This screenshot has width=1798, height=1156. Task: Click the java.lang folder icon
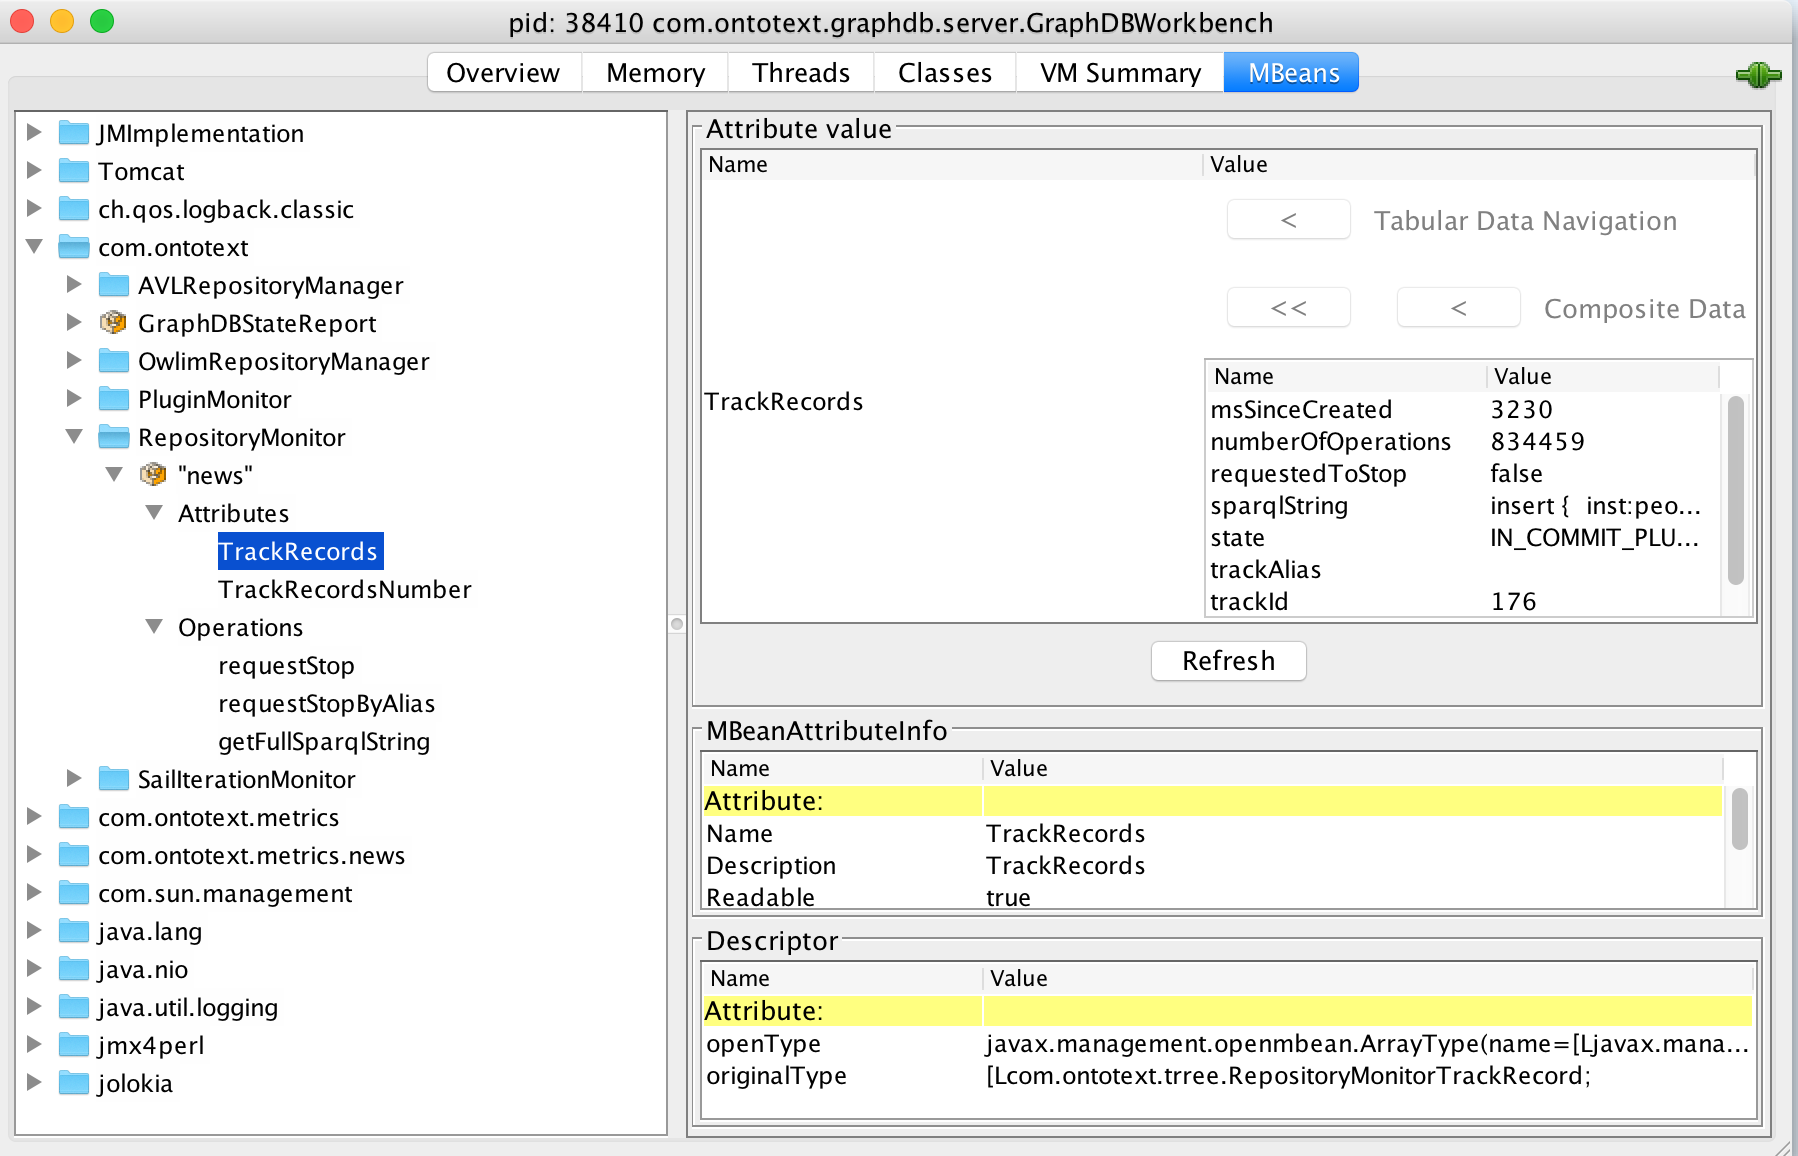click(74, 930)
